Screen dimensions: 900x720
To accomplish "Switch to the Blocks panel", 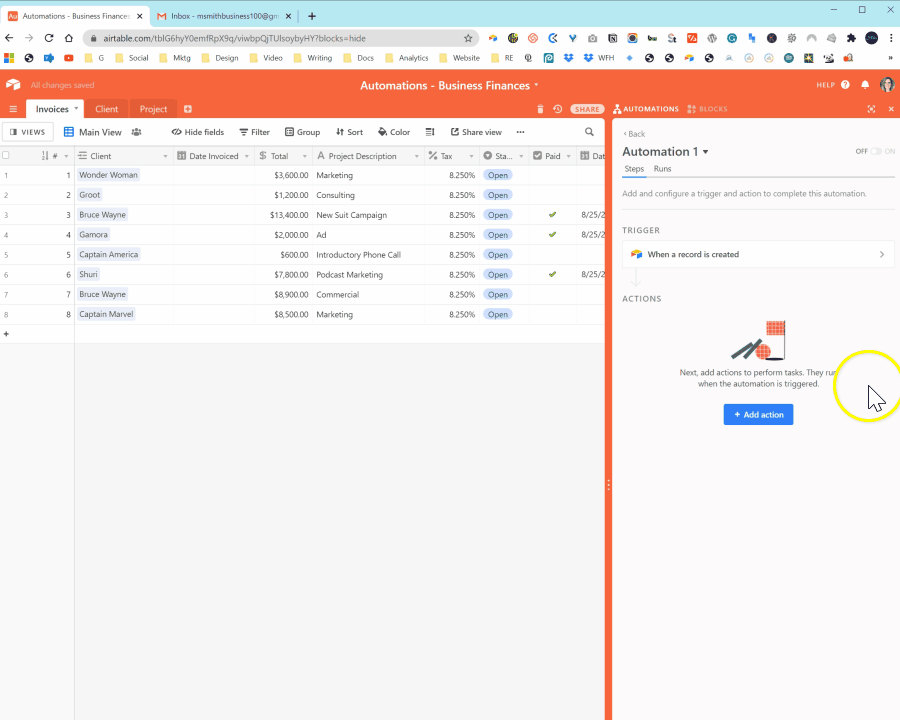I will (707, 108).
